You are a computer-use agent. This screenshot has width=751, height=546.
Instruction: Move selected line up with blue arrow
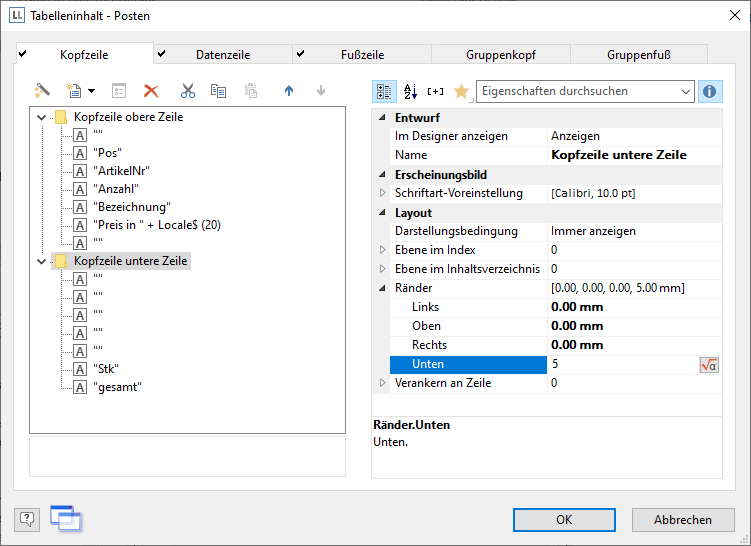coord(289,91)
